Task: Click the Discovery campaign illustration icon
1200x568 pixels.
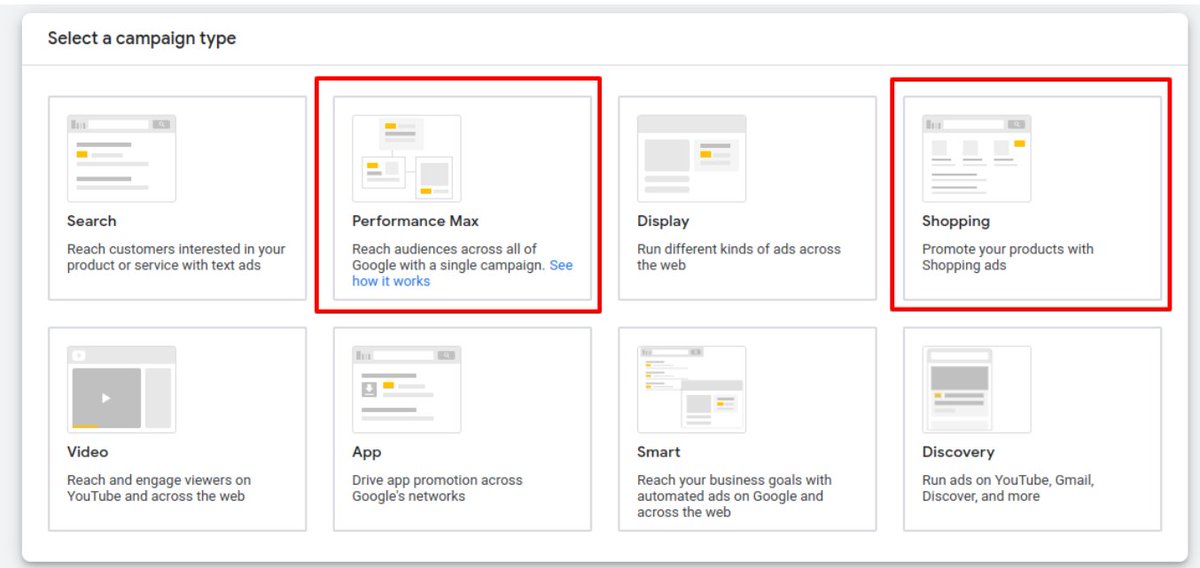Action: point(976,389)
